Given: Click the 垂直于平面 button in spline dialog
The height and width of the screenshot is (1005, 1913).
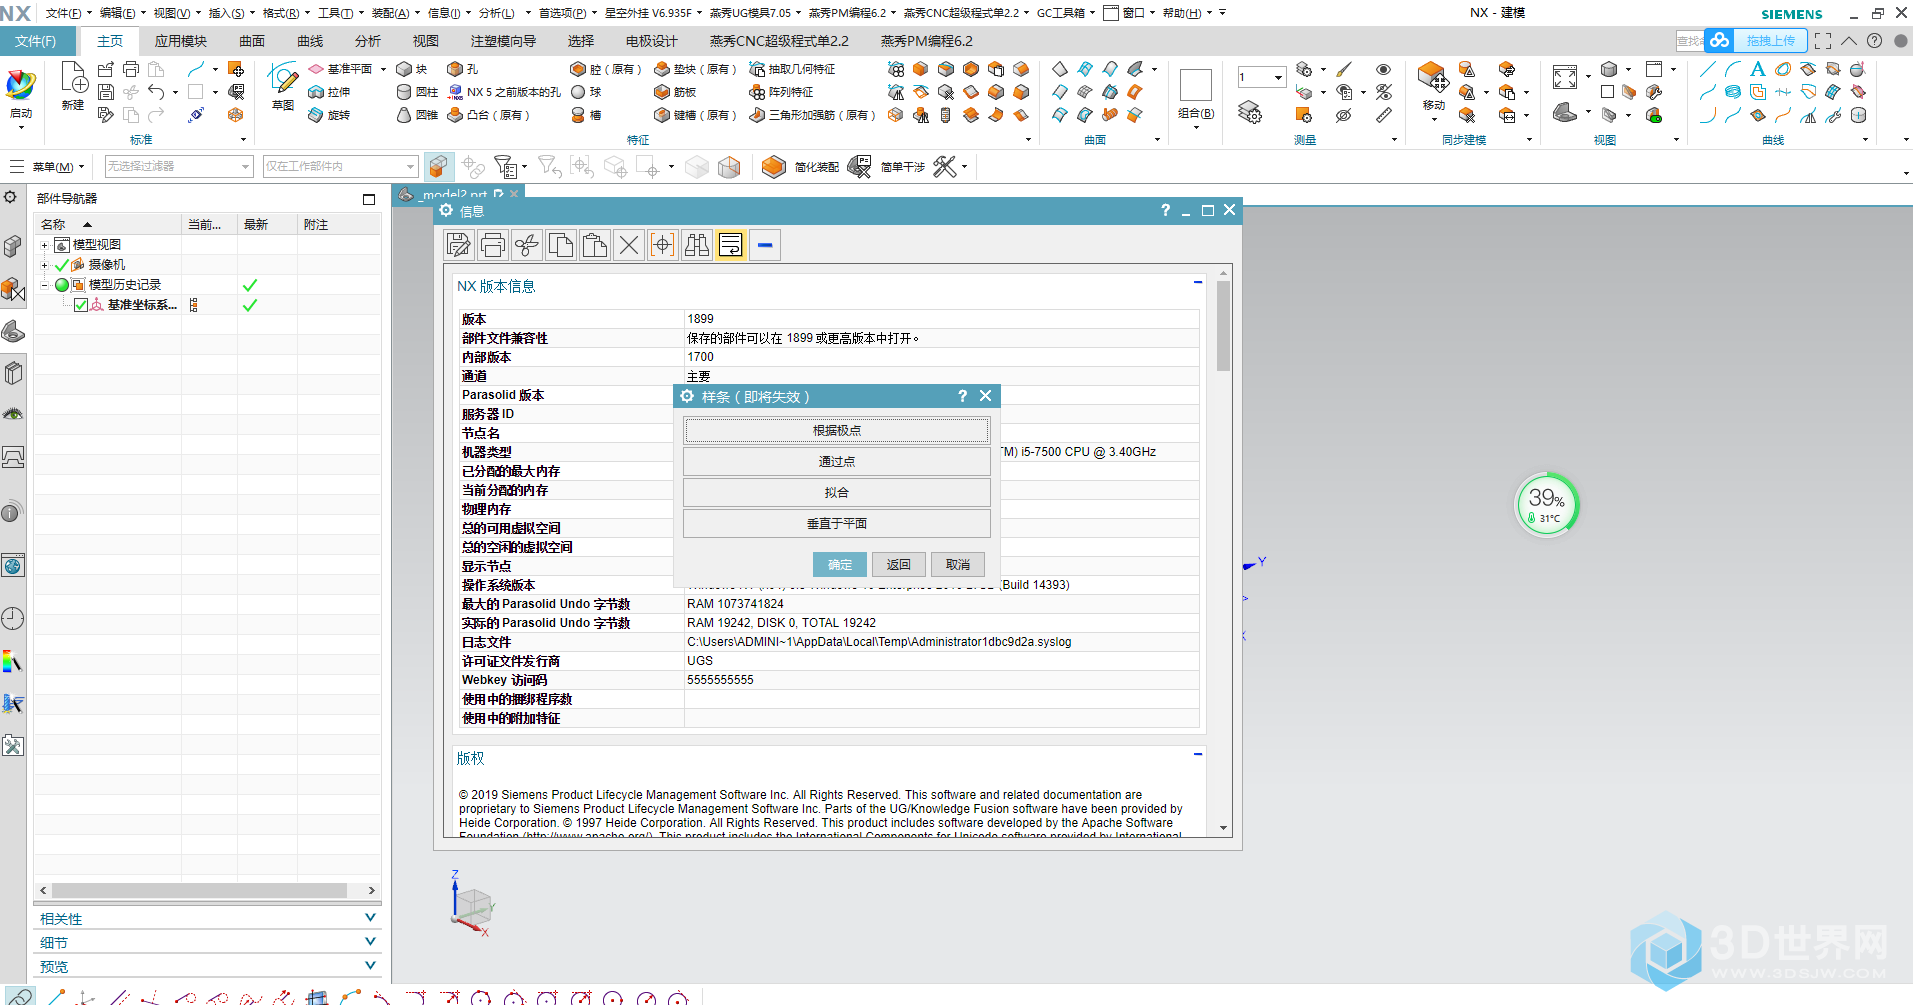Looking at the screenshot, I should (x=837, y=523).
